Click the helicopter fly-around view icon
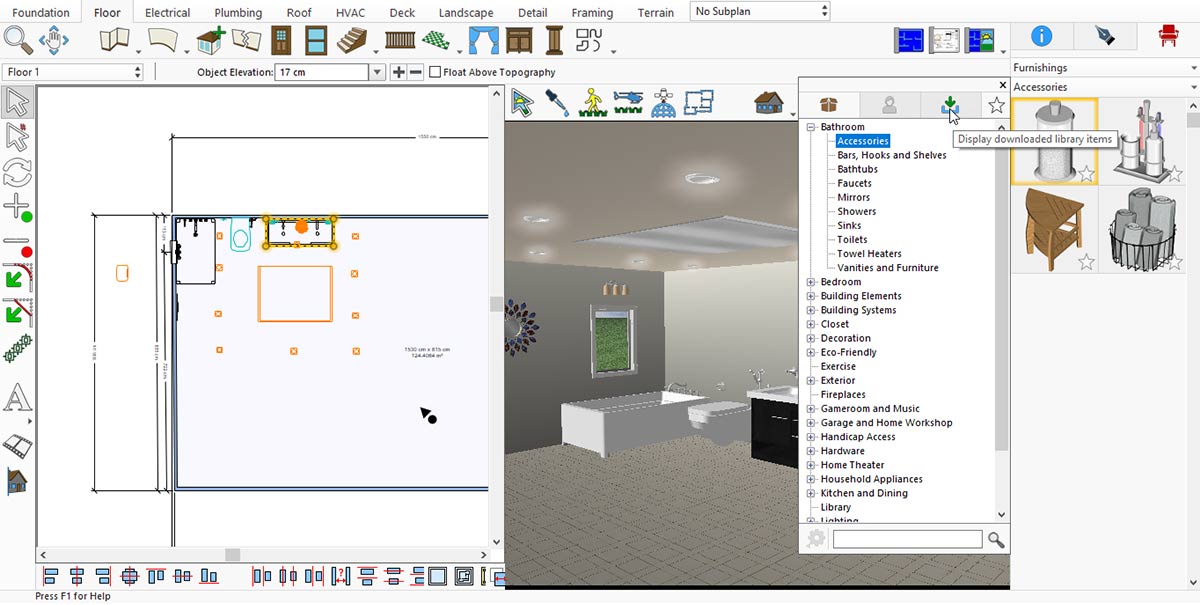Viewport: 1200px width, 605px height. 627,102
